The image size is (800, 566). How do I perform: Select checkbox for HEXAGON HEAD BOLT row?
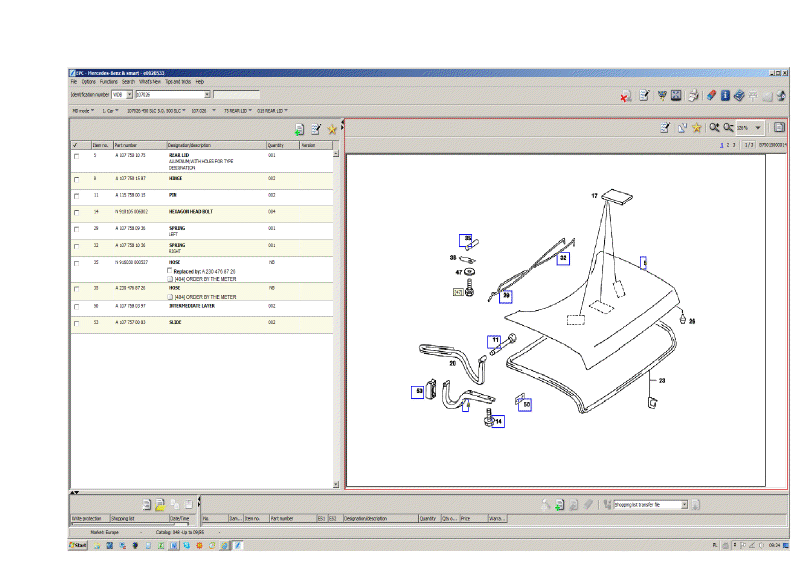(x=76, y=212)
